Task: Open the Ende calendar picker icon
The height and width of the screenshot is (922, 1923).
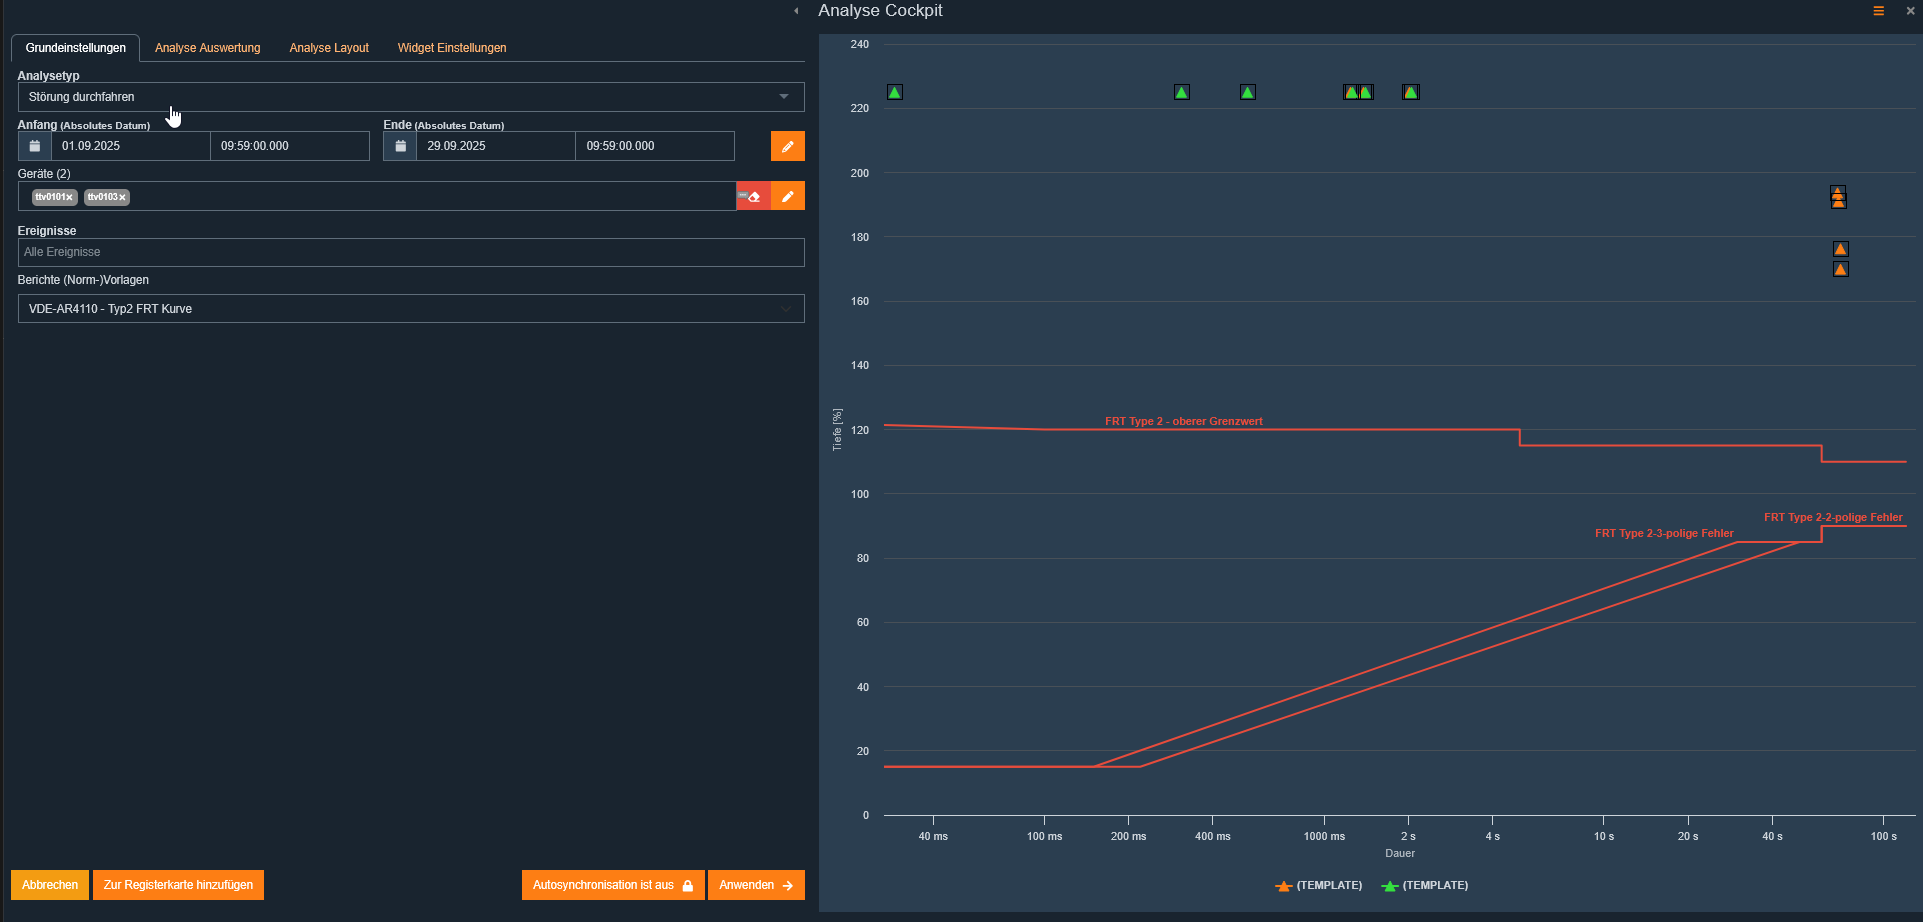Action: [399, 146]
